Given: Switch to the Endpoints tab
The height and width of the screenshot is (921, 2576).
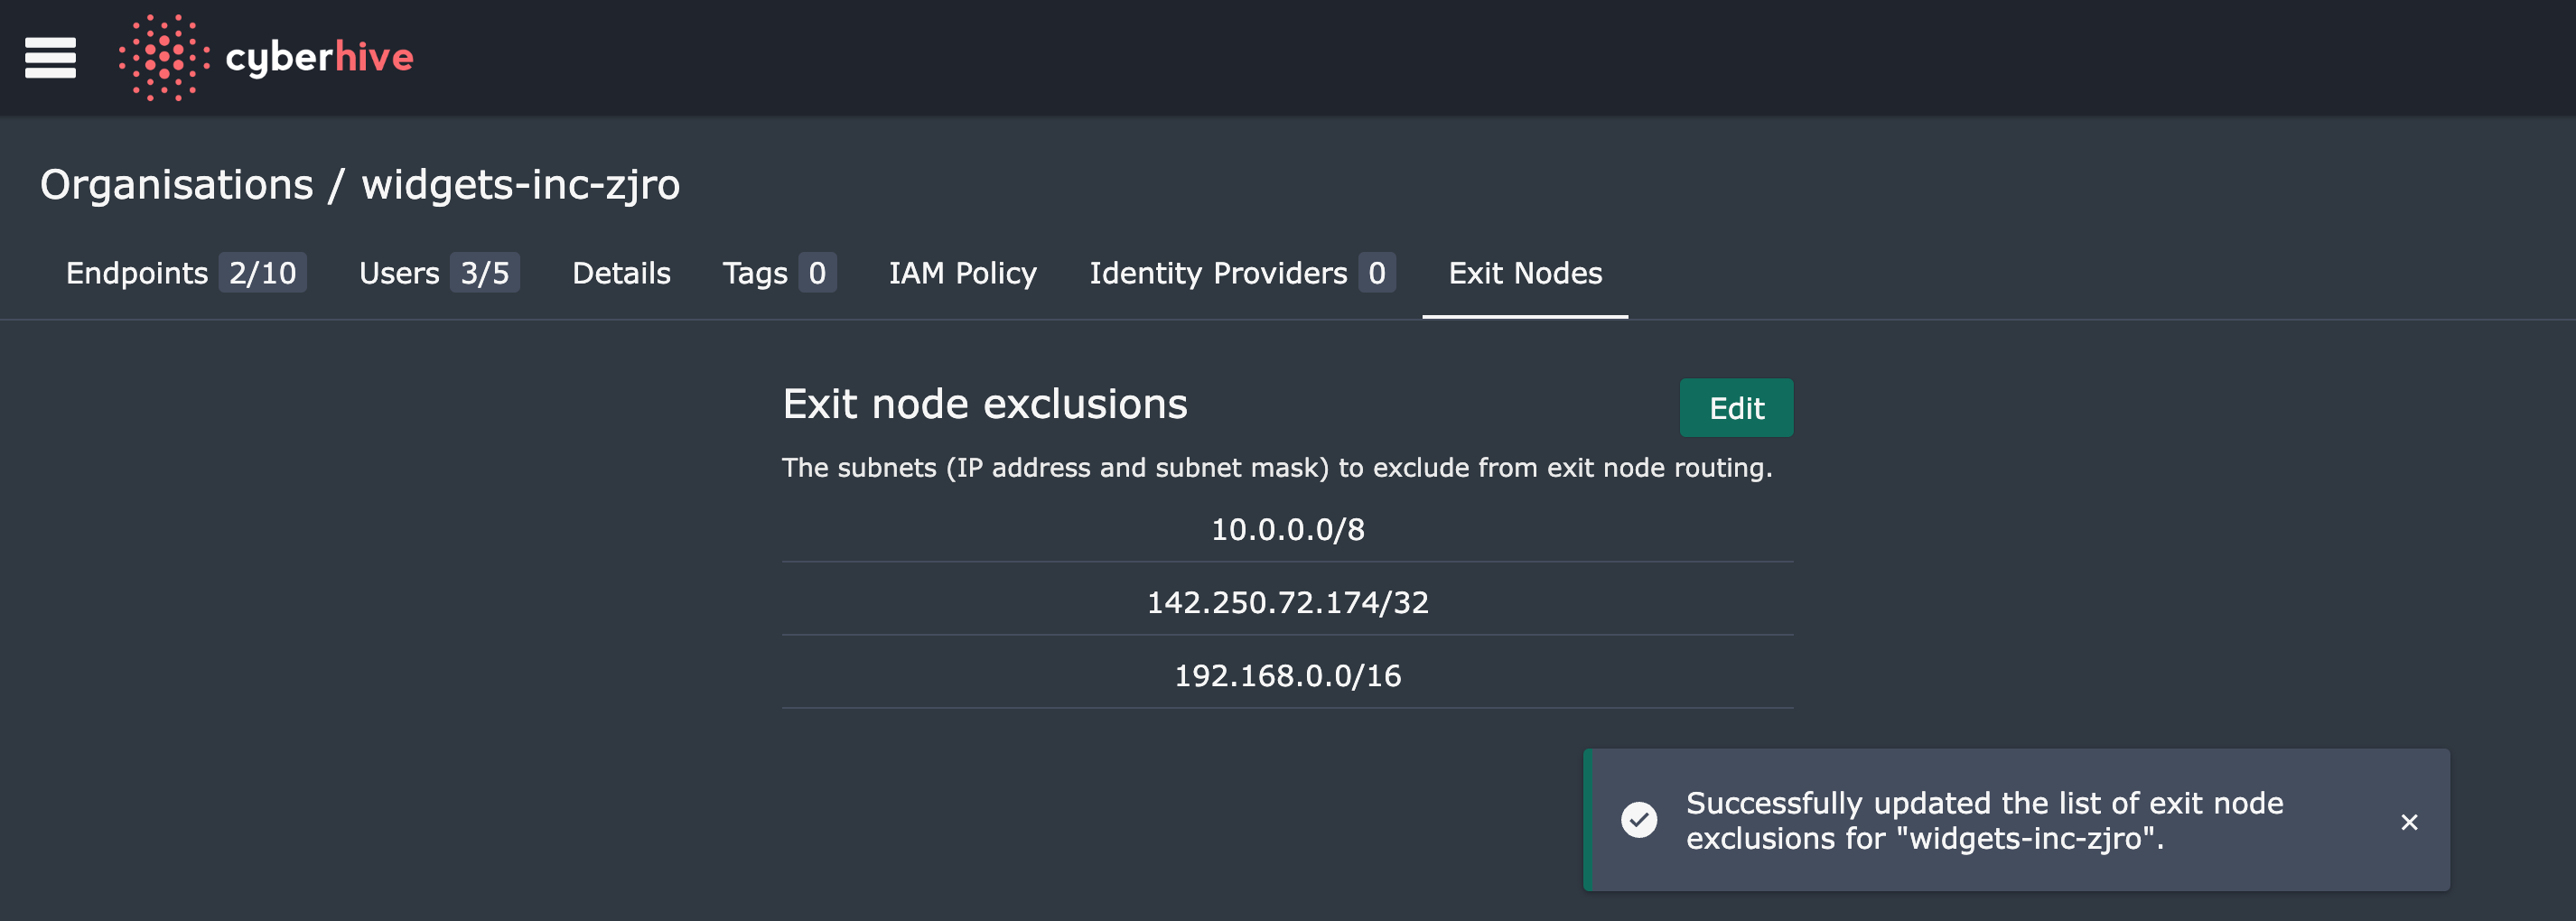Looking at the screenshot, I should point(185,273).
